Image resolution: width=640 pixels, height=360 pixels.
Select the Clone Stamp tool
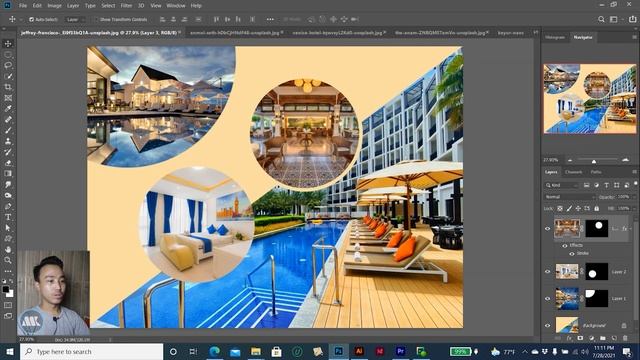pos(8,141)
